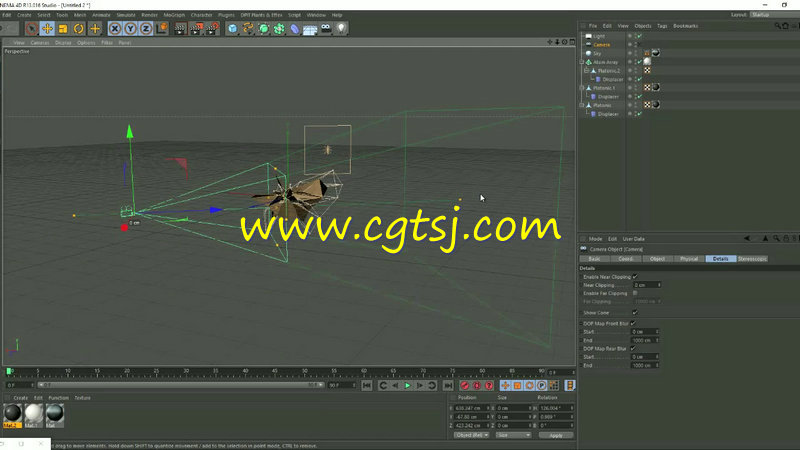Click the timeline range slider bar

[181, 385]
